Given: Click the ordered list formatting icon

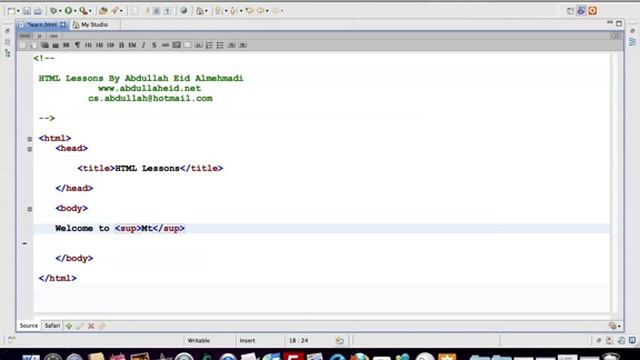Looking at the screenshot, I should click(x=209, y=45).
